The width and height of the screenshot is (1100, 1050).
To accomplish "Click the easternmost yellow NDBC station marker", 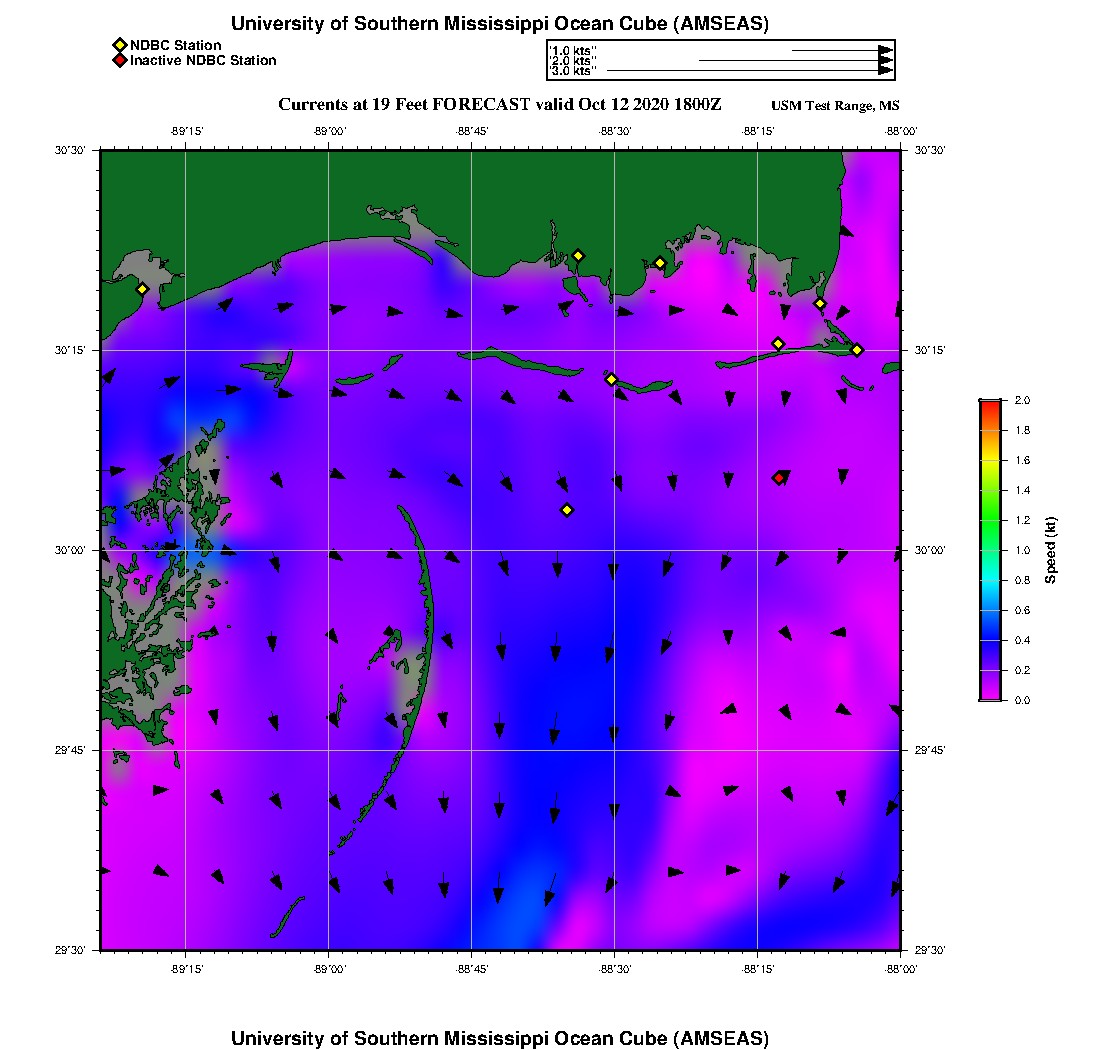I will click(x=857, y=349).
